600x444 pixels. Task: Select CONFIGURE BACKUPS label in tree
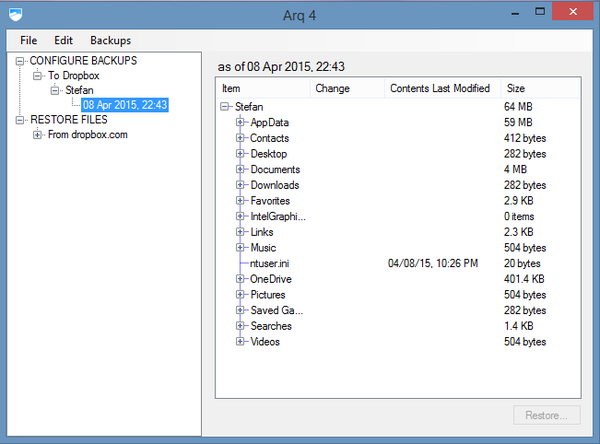pyautogui.click(x=83, y=60)
